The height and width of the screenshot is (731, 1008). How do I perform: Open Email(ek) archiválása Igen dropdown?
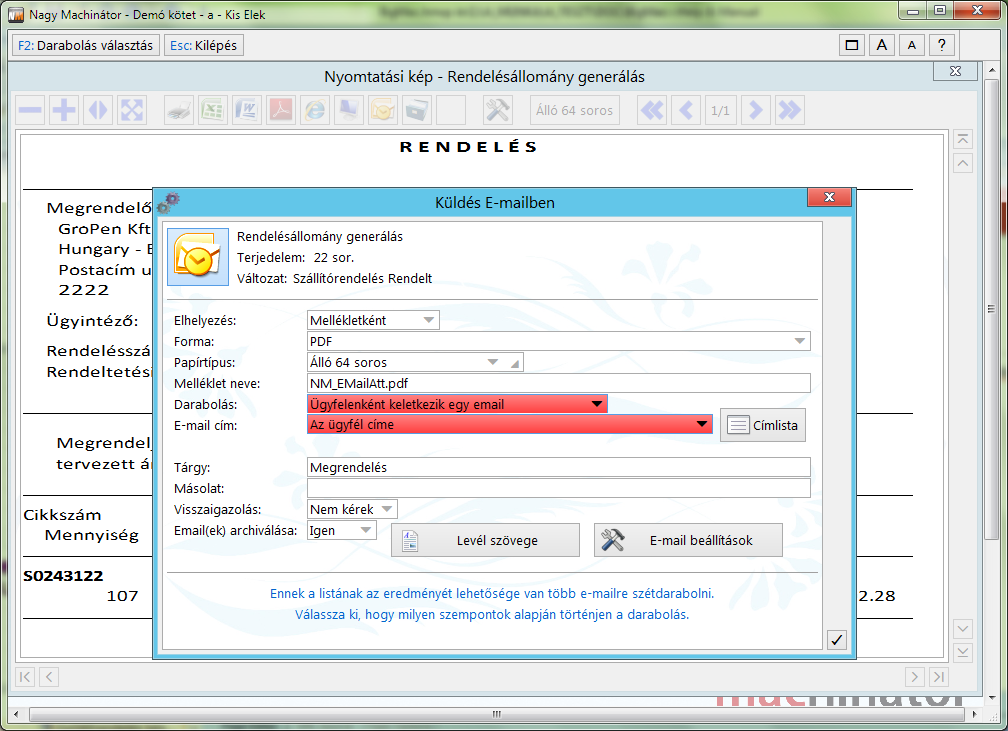coord(341,530)
